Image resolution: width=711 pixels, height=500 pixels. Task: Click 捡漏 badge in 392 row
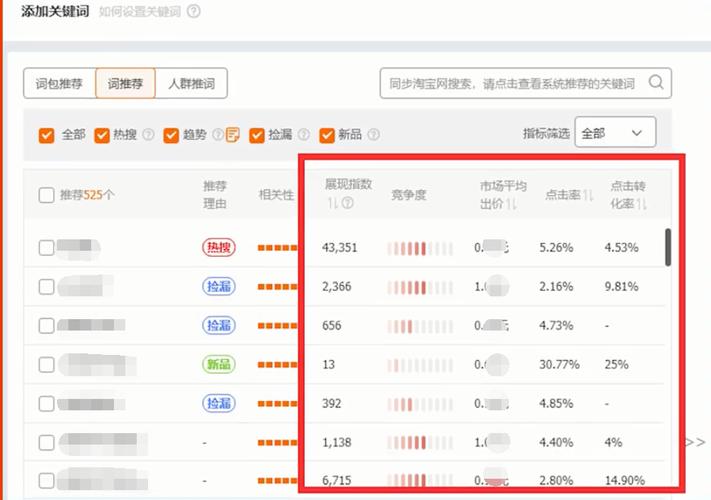[219, 403]
